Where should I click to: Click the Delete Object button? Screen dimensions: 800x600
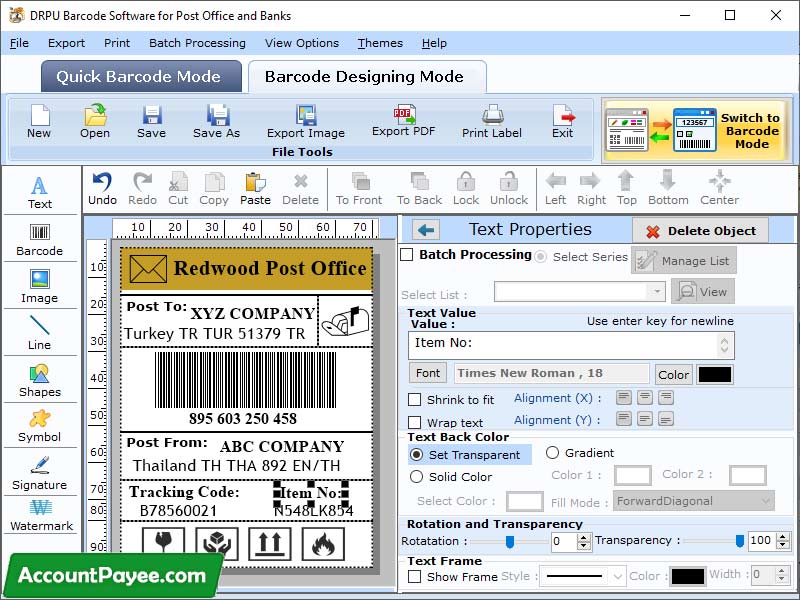coord(701,231)
